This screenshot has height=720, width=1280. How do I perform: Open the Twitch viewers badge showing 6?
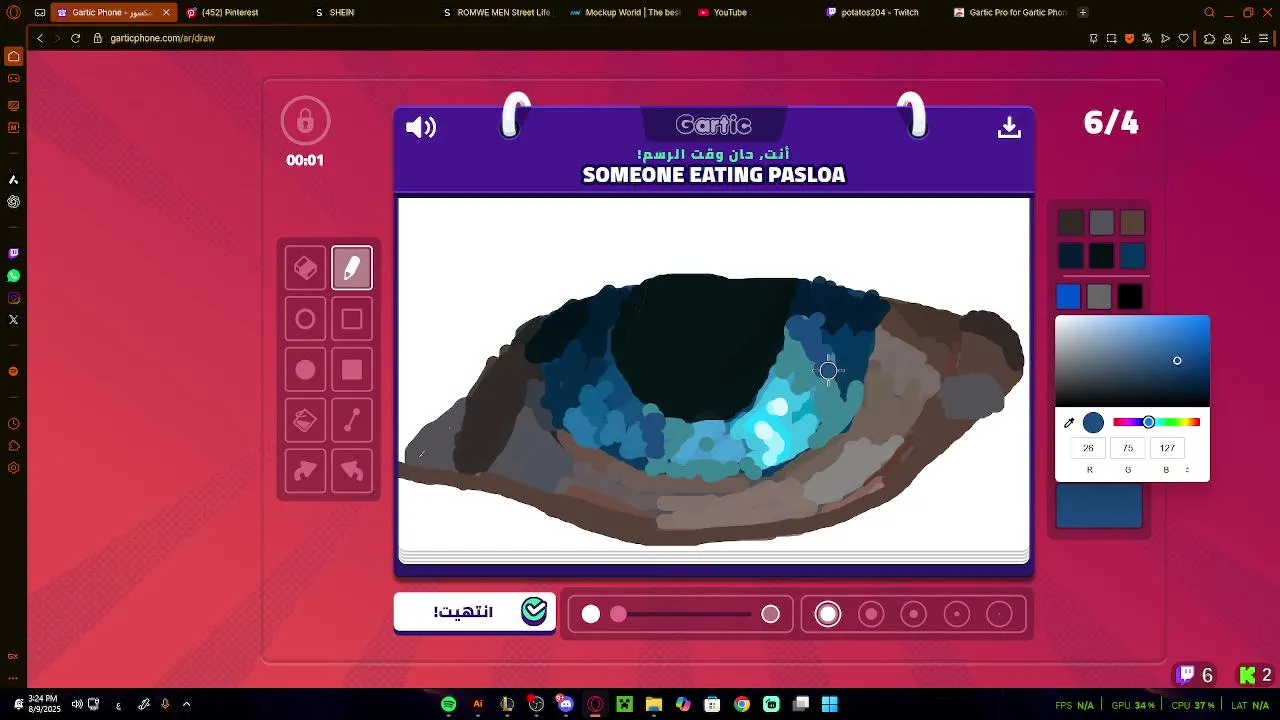coord(1195,675)
